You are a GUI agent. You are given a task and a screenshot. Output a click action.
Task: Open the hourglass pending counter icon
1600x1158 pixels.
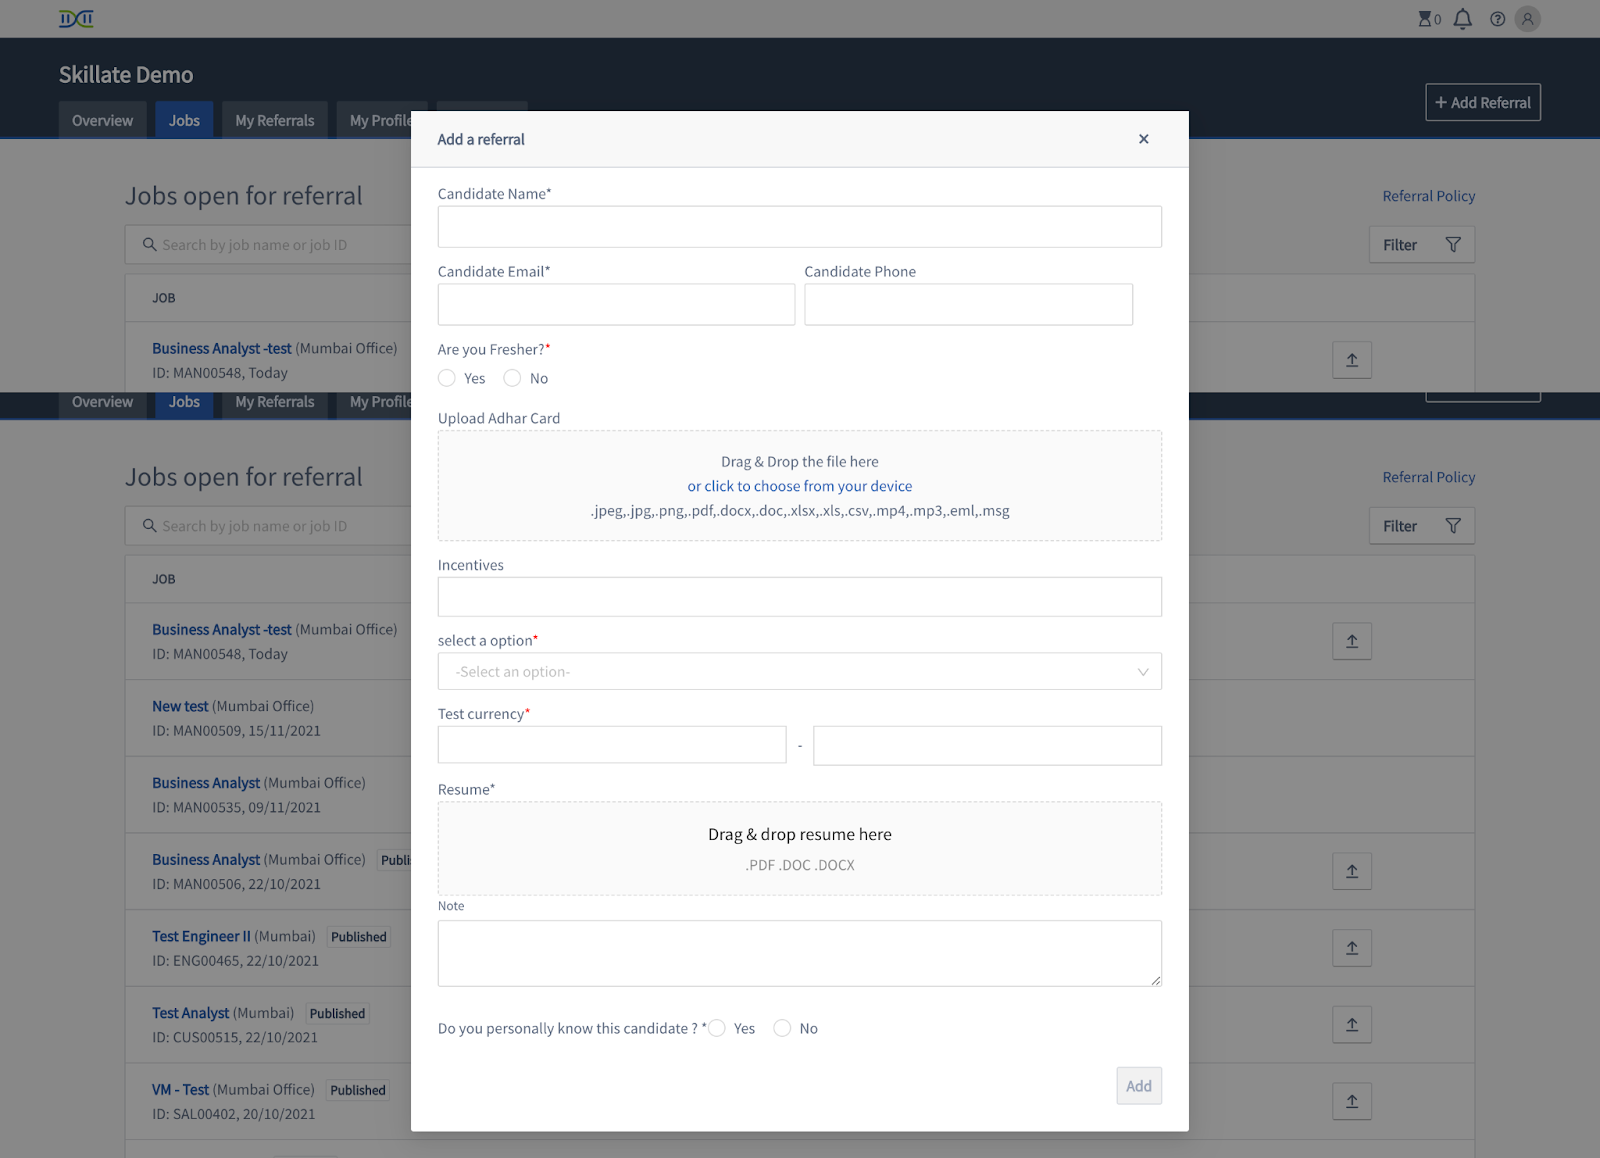1429,19
